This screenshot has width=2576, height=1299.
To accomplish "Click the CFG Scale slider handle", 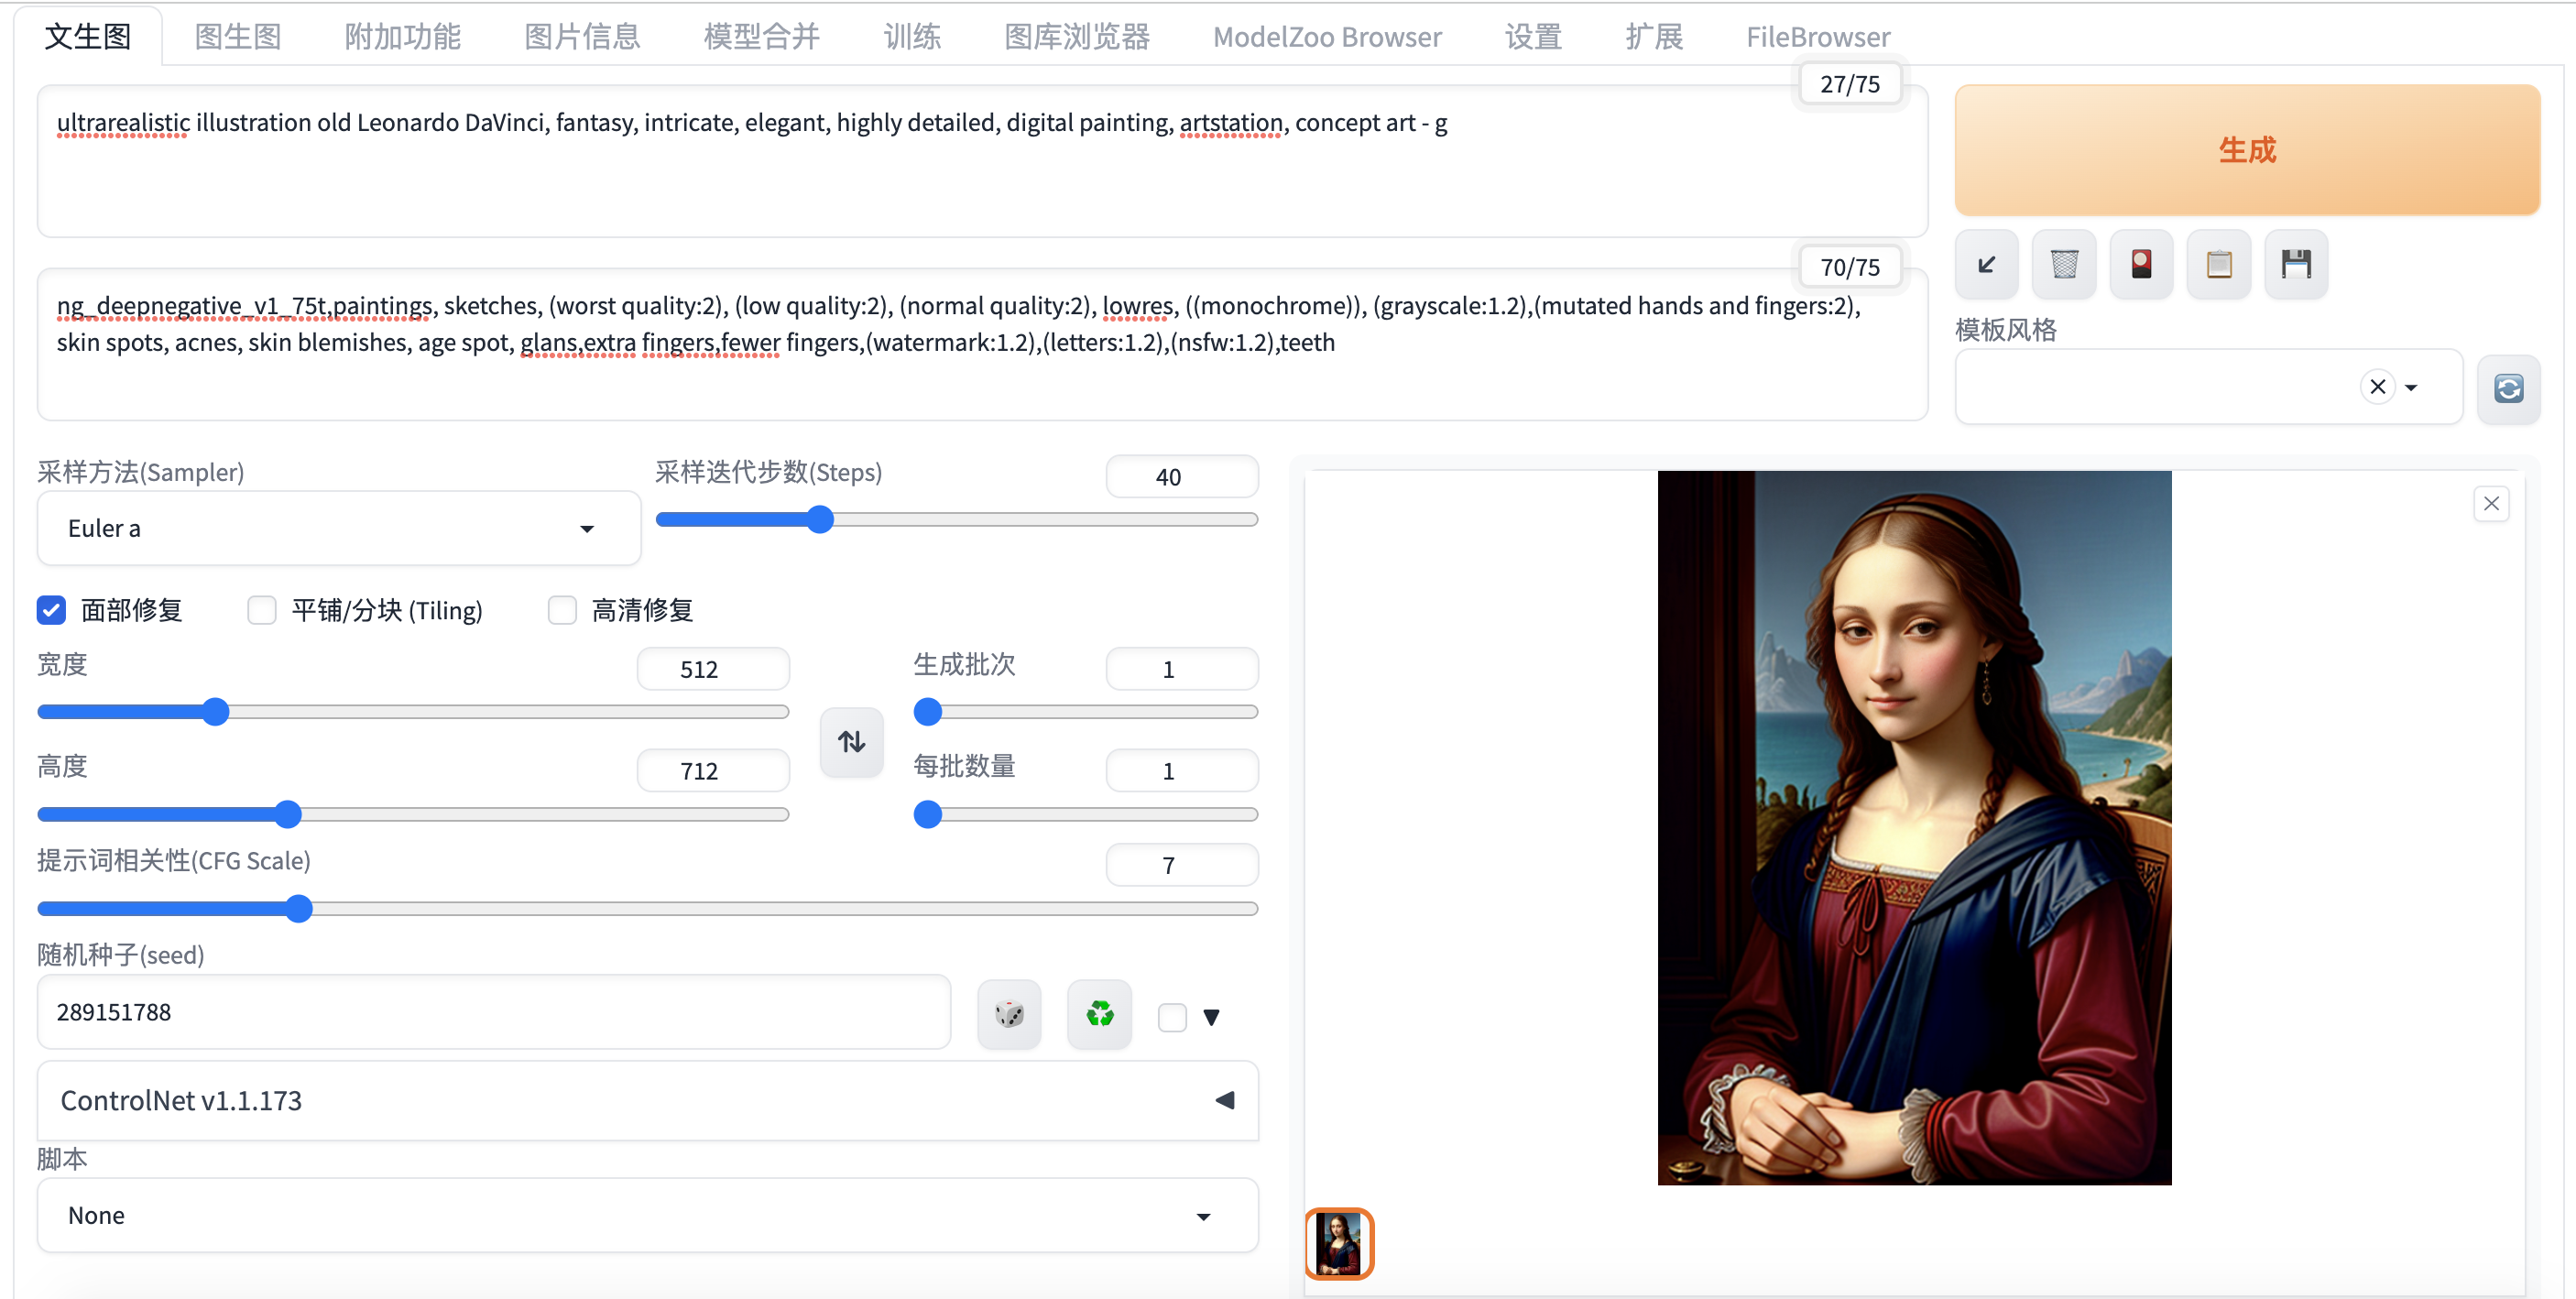I will (x=298, y=908).
